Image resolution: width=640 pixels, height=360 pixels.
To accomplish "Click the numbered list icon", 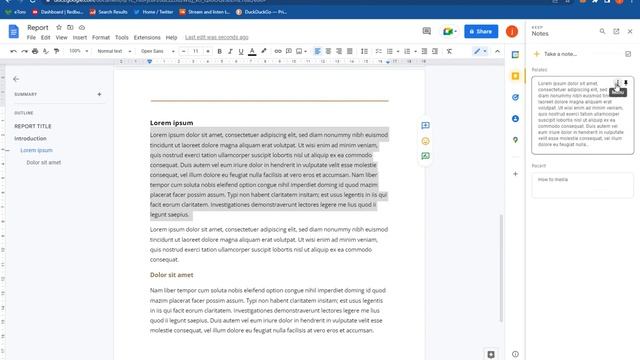I will [407, 51].
